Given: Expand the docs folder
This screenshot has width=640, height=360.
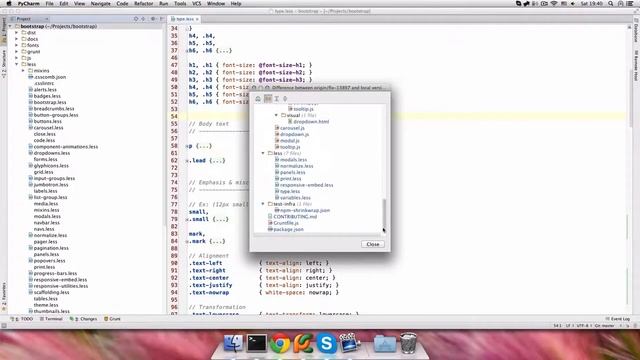Looking at the screenshot, I should pos(17,39).
